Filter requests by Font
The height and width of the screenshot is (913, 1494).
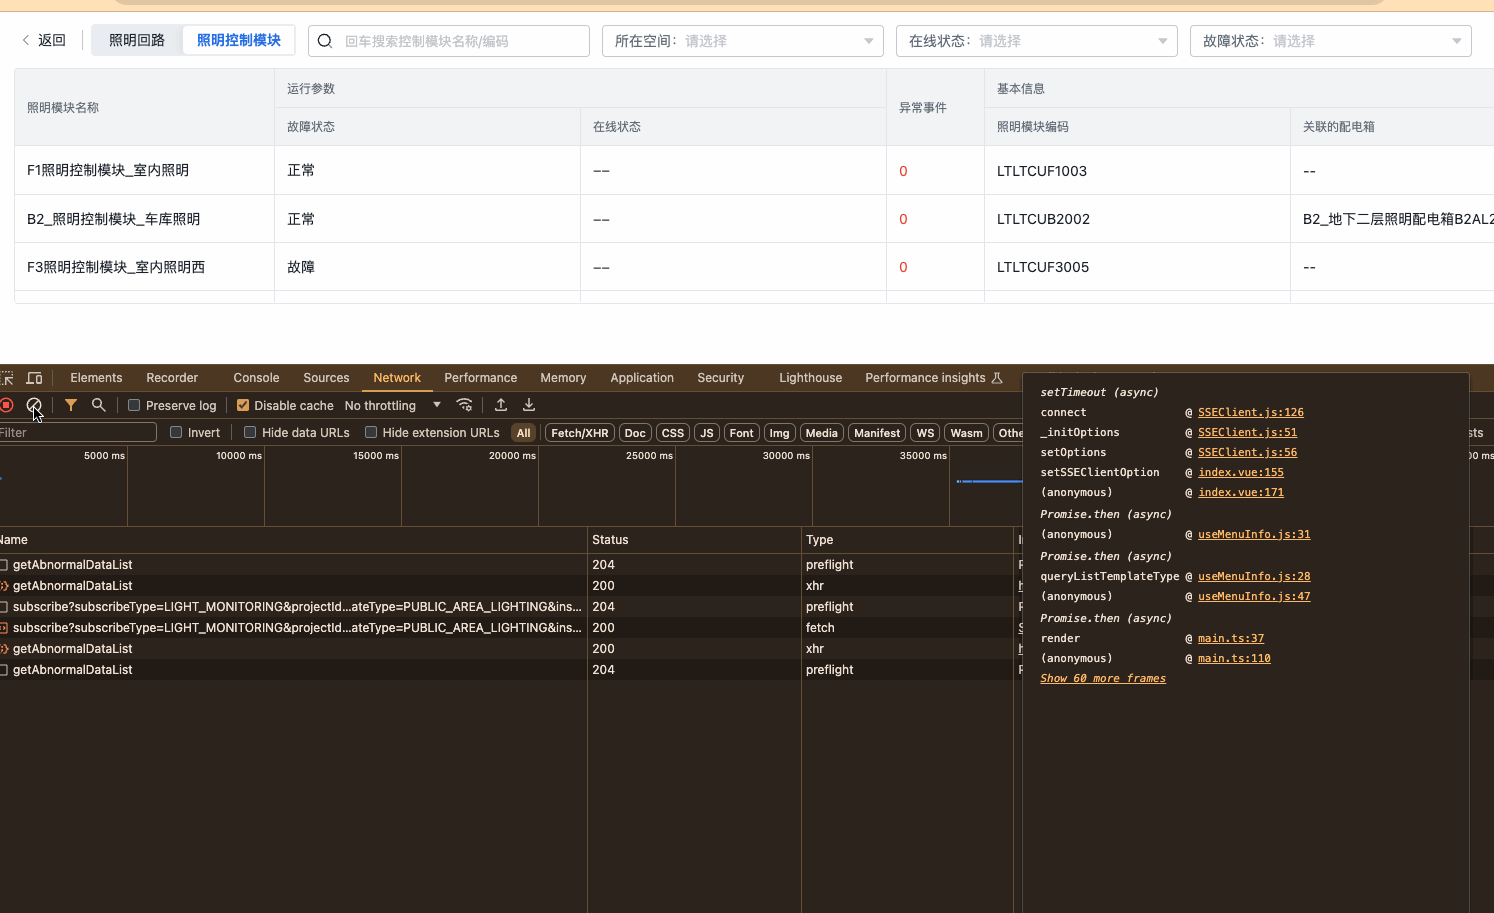[742, 433]
